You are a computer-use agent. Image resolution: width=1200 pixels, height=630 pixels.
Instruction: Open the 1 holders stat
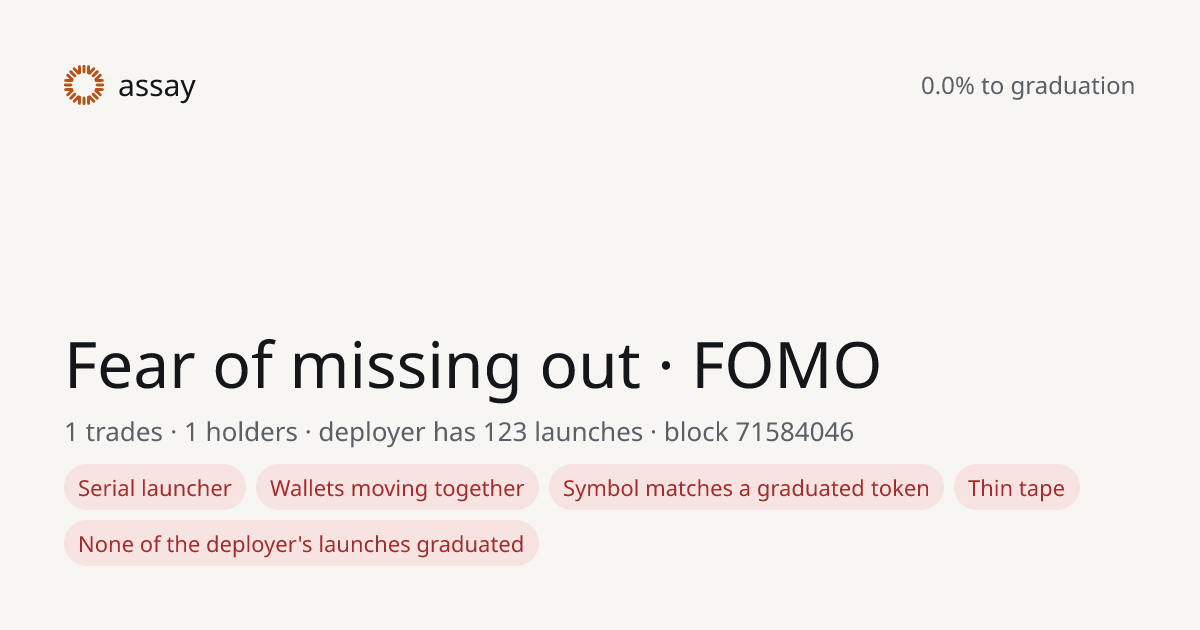241,432
